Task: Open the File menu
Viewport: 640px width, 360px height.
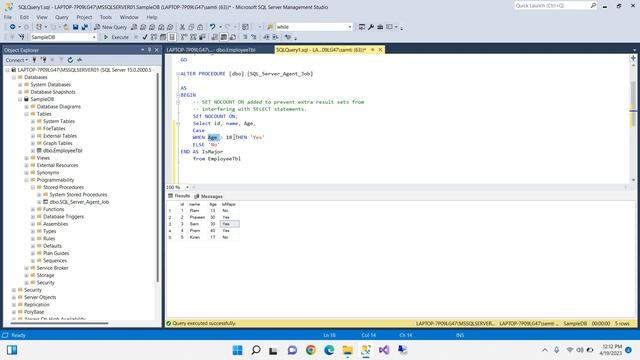Action: (8, 17)
